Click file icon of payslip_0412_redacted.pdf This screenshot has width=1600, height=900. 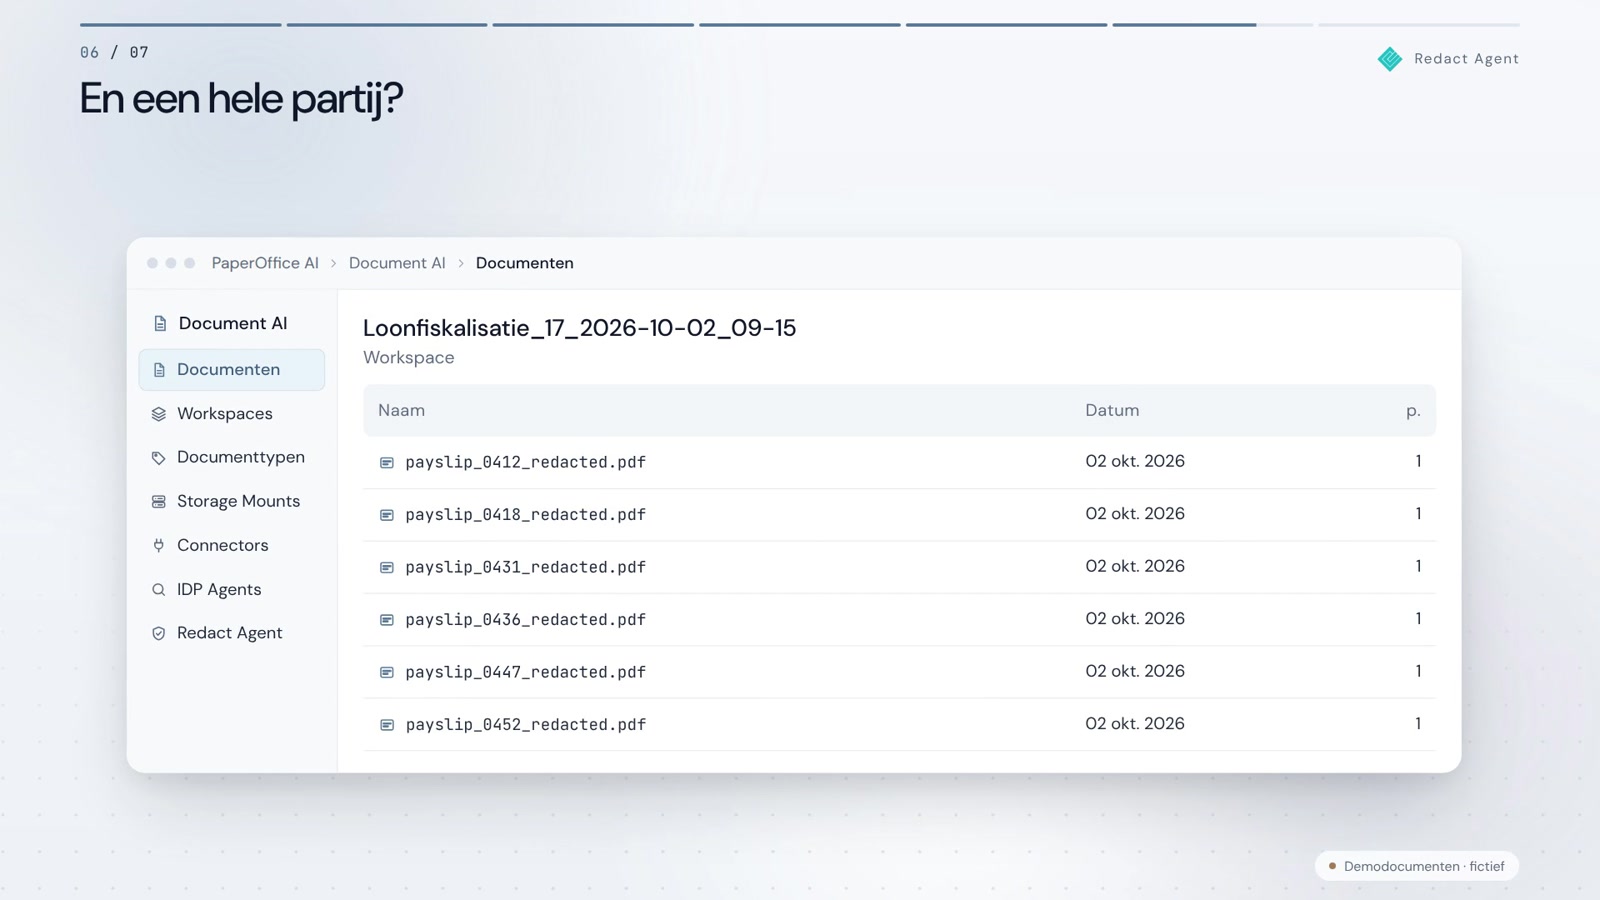(x=387, y=463)
